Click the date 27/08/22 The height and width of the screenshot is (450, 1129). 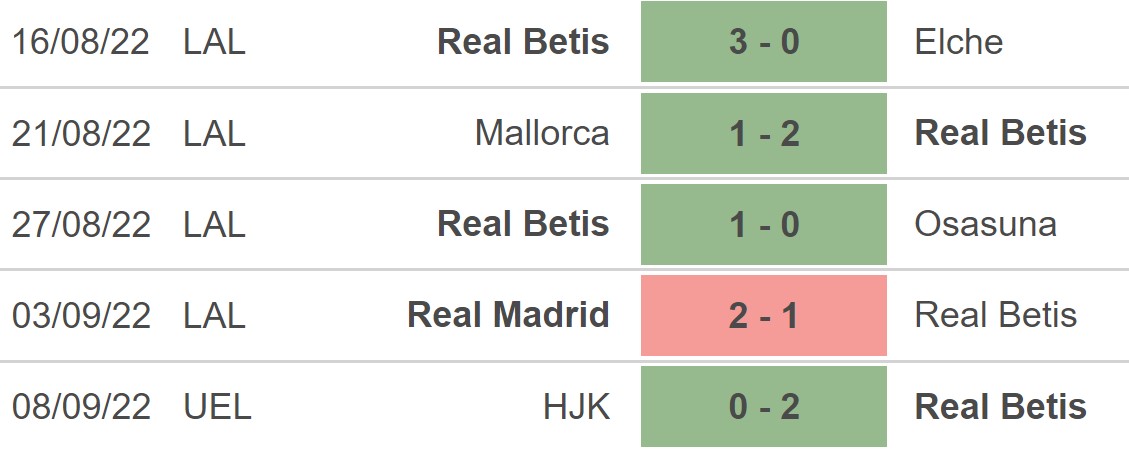pos(81,224)
